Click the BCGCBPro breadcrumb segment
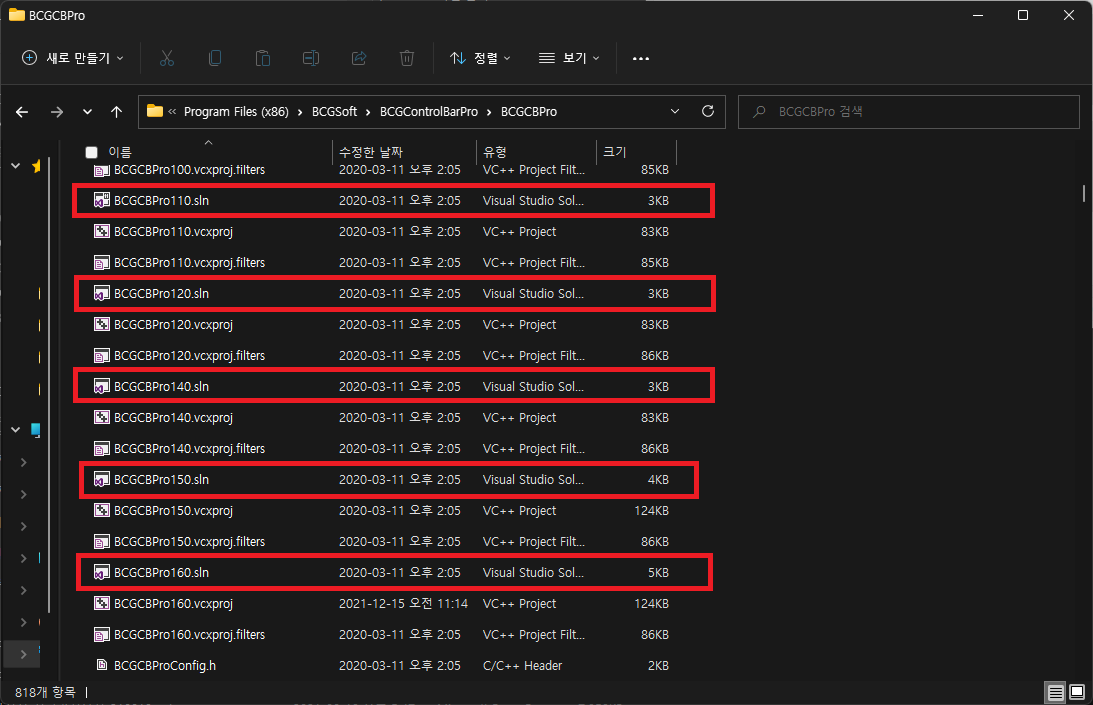Viewport: 1093px width, 705px height. [529, 112]
